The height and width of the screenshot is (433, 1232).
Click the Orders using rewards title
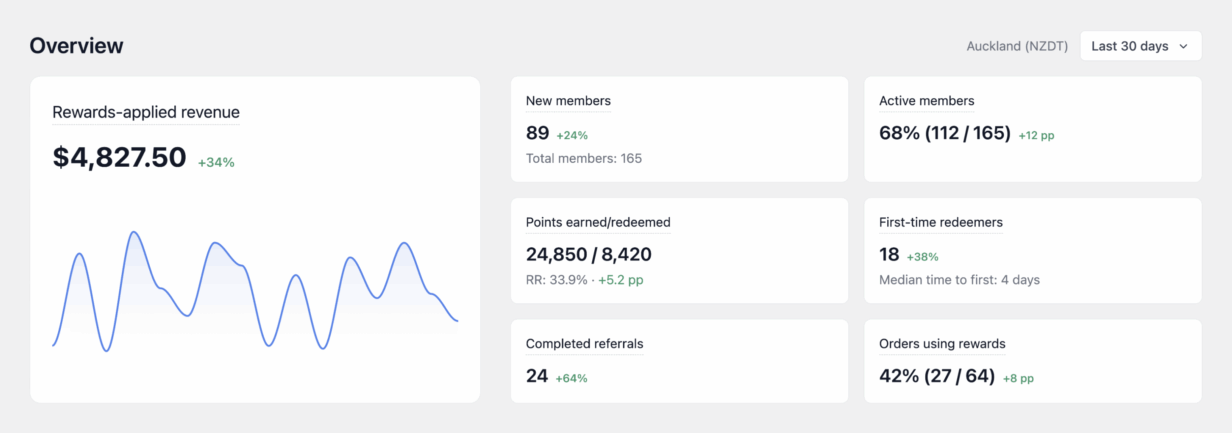coord(942,344)
